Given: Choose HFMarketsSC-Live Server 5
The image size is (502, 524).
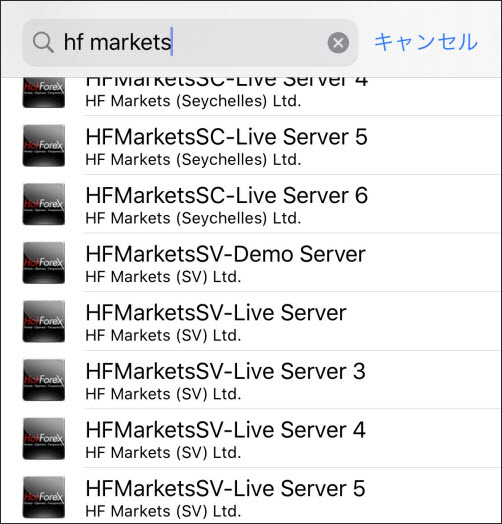Looking at the screenshot, I should tap(251, 146).
